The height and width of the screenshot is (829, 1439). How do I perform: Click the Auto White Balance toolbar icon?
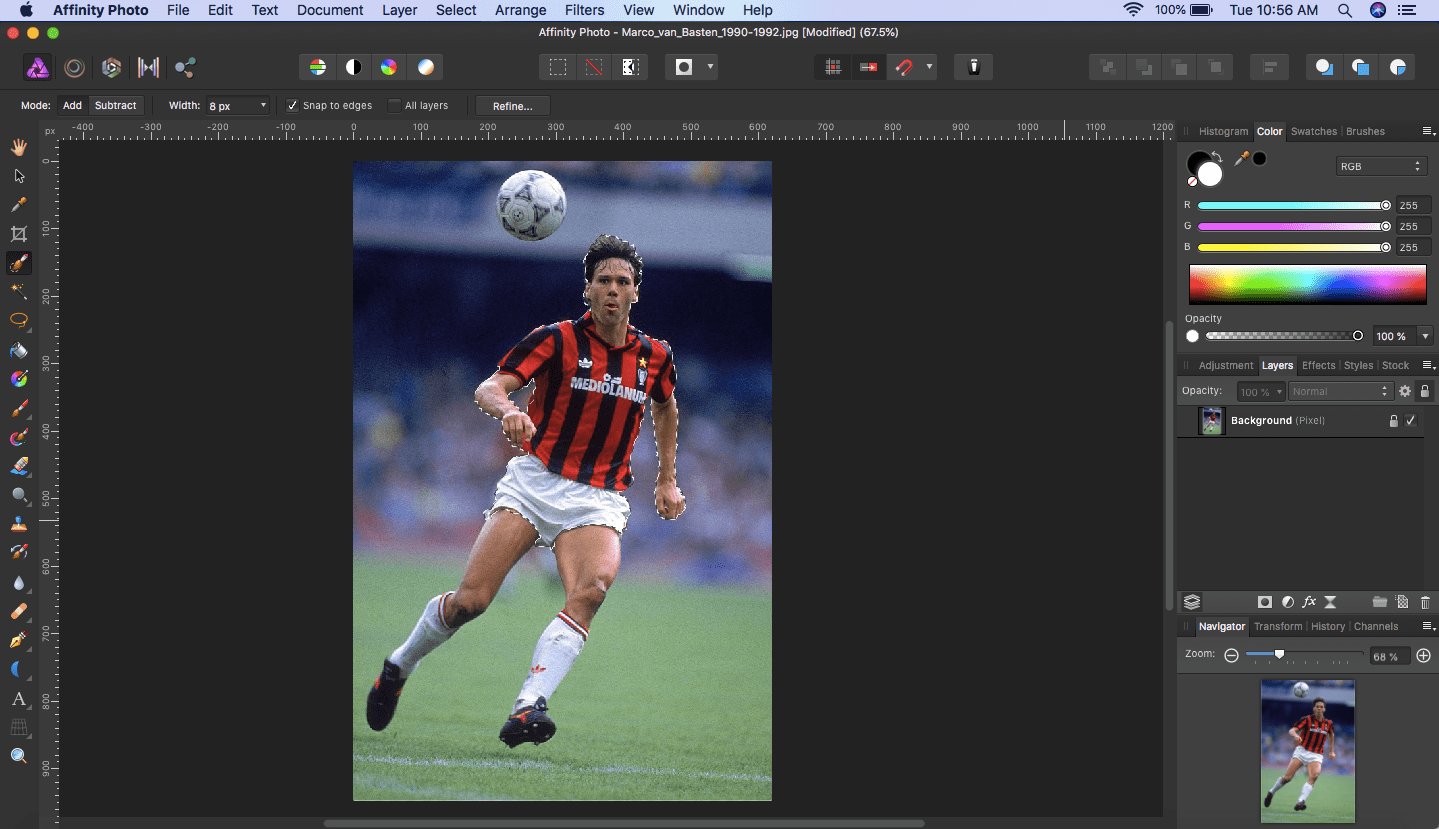click(426, 68)
